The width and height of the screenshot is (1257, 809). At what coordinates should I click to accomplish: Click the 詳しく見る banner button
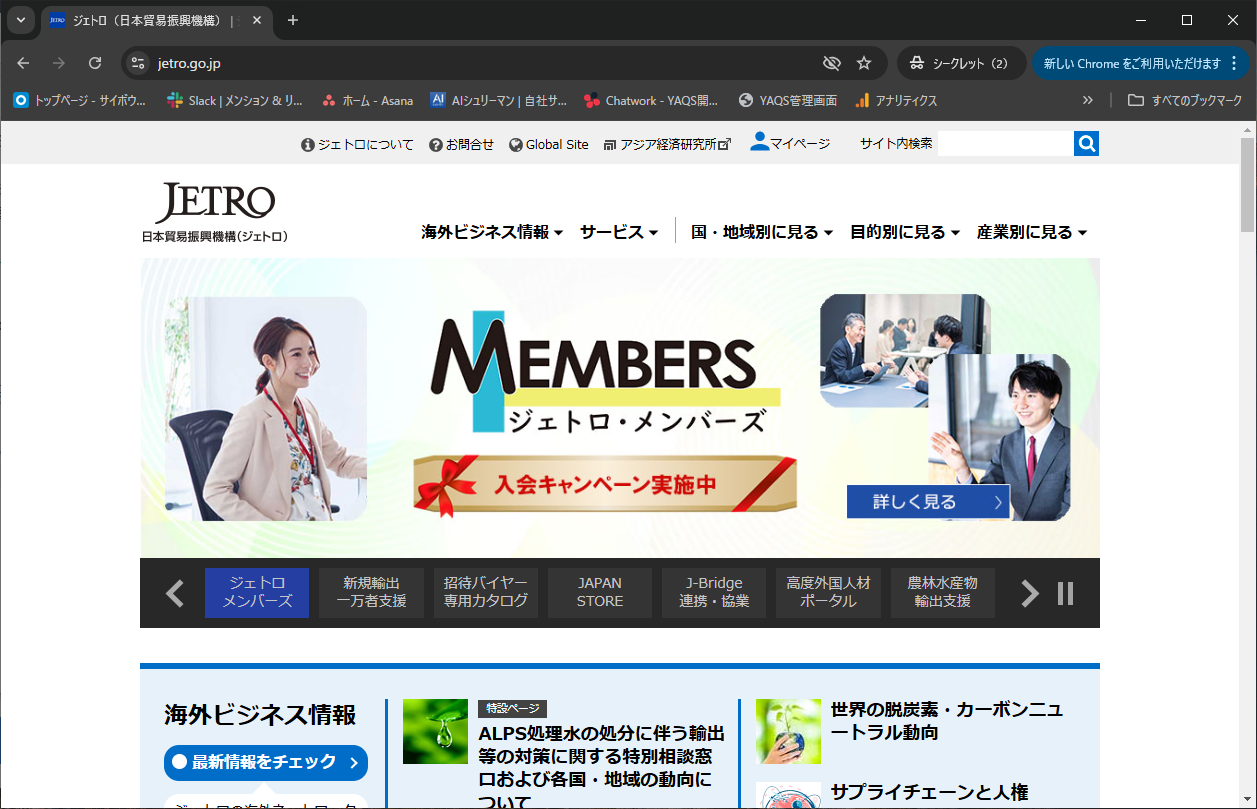click(x=928, y=502)
